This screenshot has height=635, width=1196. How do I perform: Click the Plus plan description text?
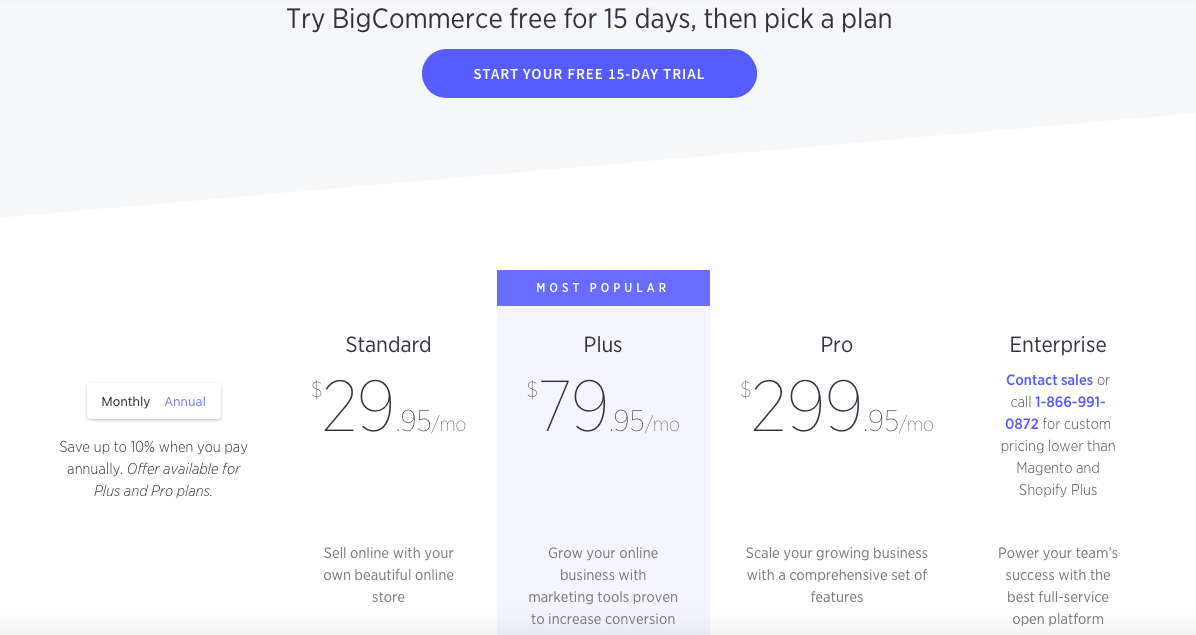pos(603,586)
